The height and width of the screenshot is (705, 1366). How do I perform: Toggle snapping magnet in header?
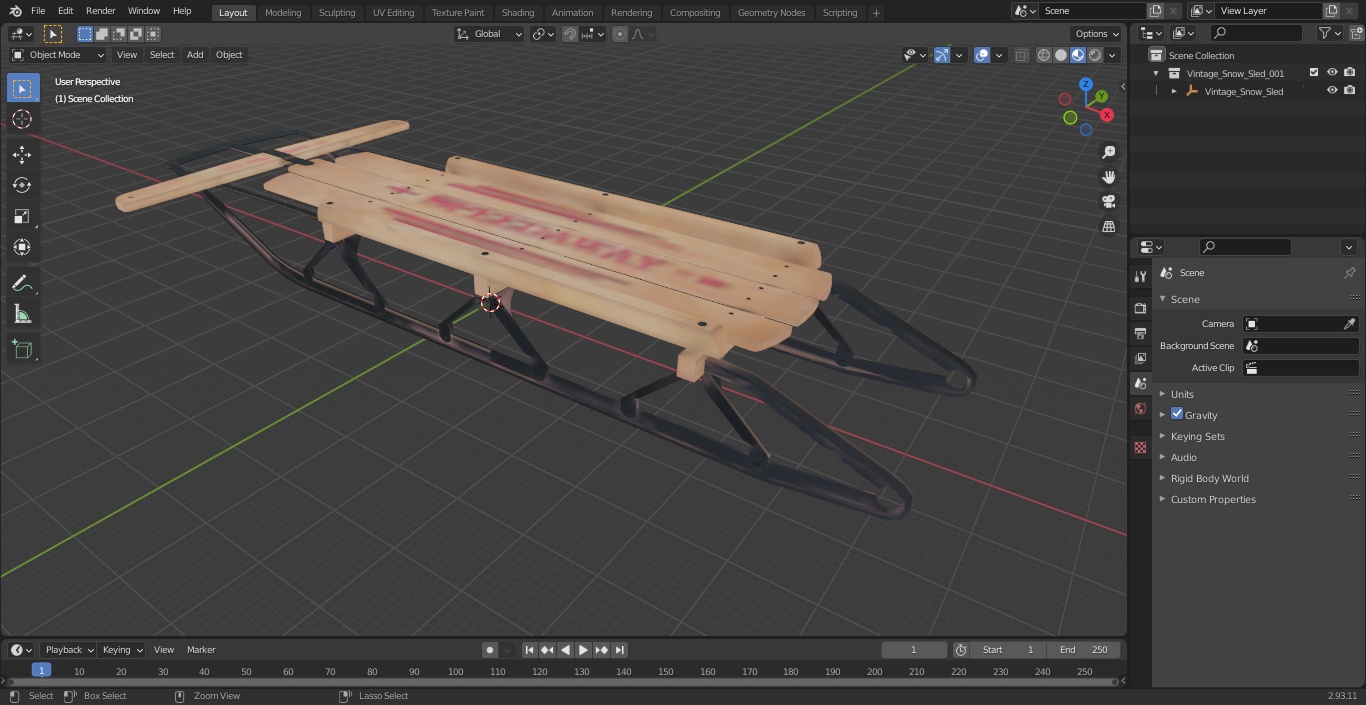[x=570, y=34]
